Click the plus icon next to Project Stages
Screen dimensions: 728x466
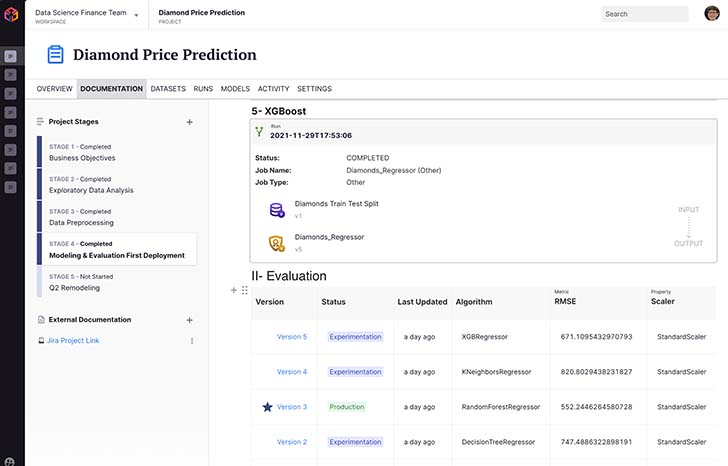(x=190, y=122)
